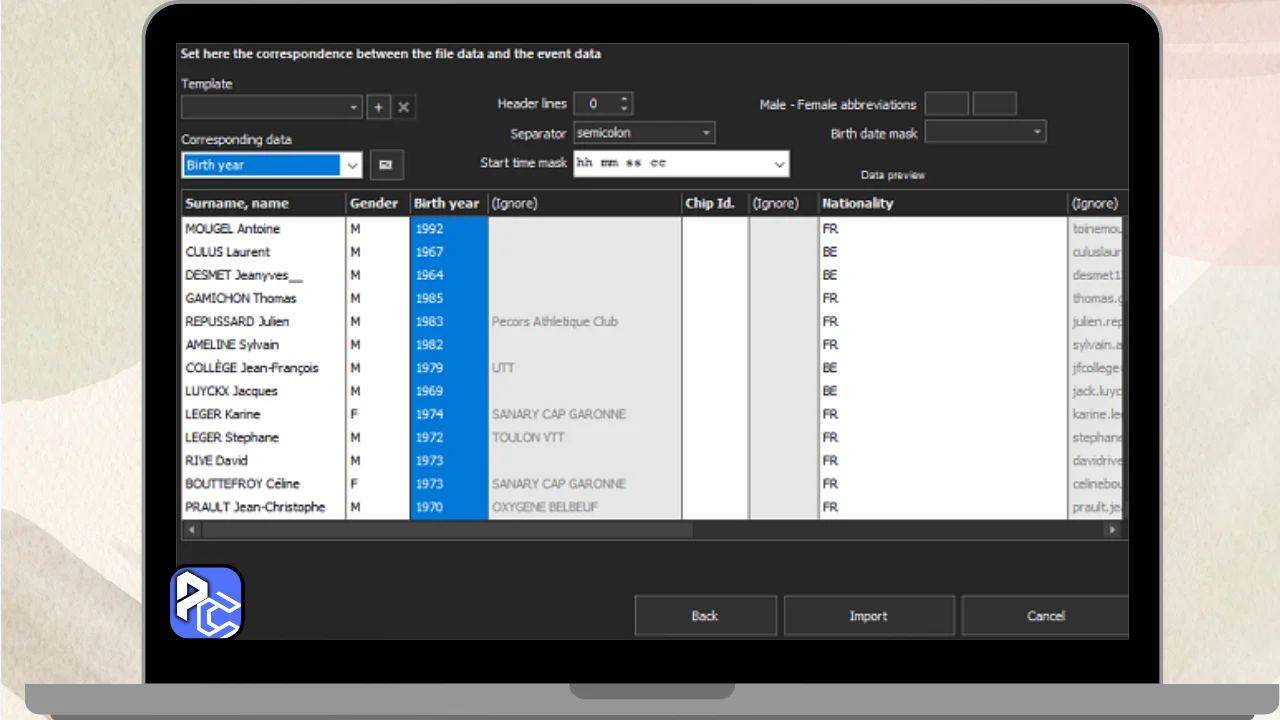Select the MOUGEL Antoine name cell
Viewport: 1280px width, 720px height.
point(262,229)
